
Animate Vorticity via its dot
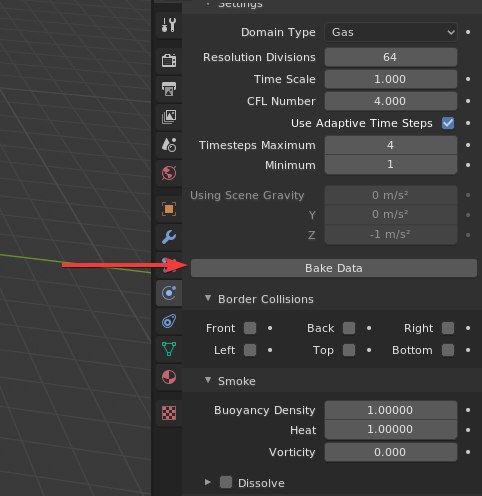coord(468,452)
